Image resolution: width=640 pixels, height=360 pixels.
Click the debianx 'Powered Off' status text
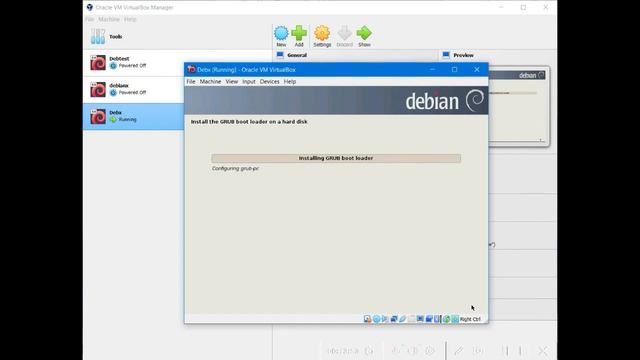coord(132,92)
